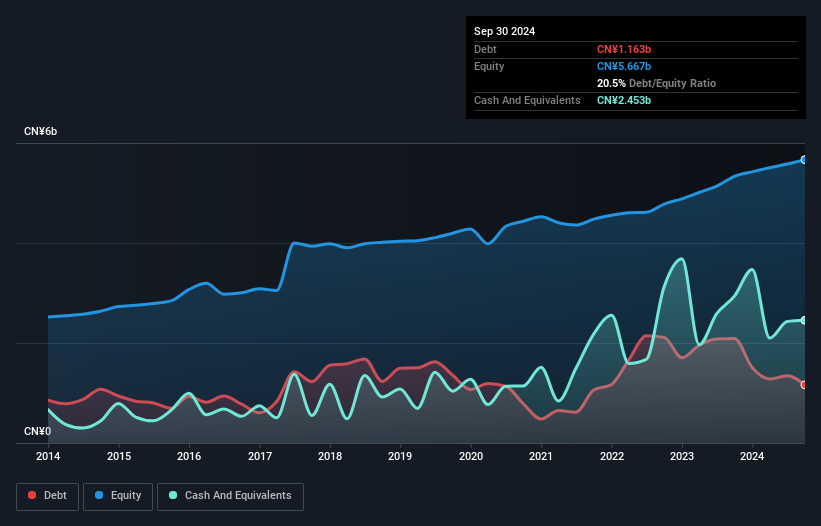Click the Equity row label in tooltip
This screenshot has height=526, width=821.
(489, 66)
